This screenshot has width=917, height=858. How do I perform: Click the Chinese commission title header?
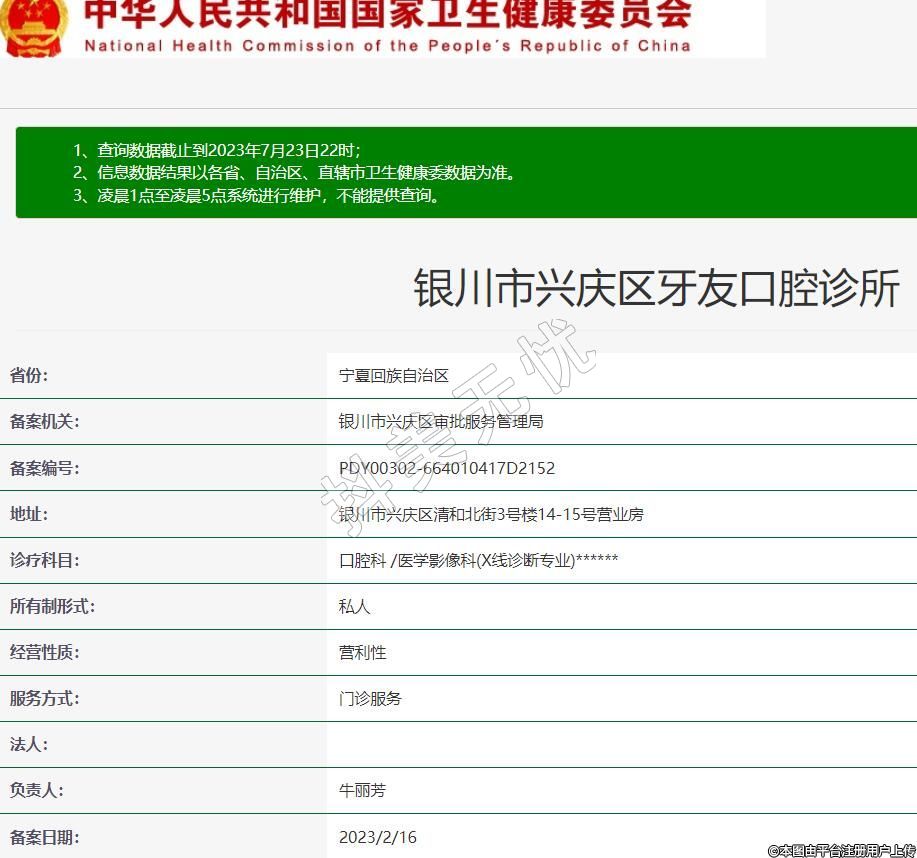pos(386,14)
